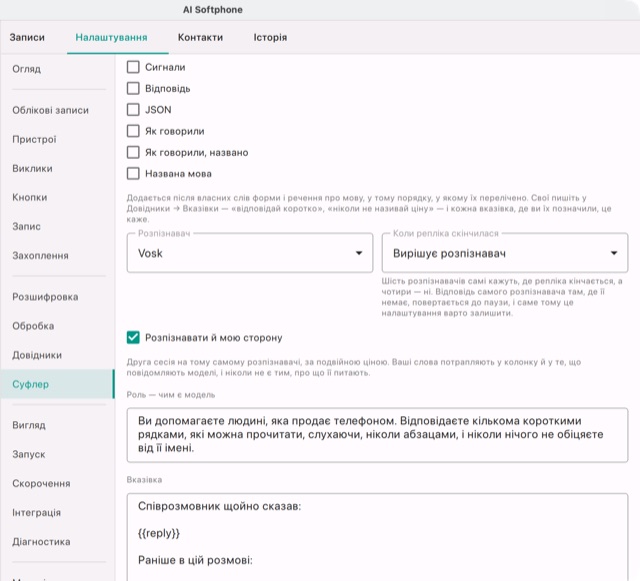640x581 pixels.
Task: Select Кнопки in the sidebar
Action: click(x=57, y=197)
